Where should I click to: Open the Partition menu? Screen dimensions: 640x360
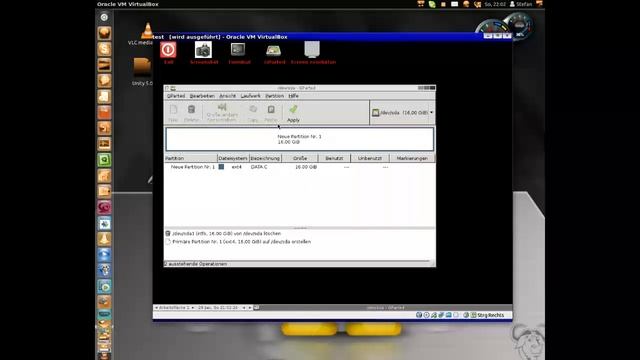[x=274, y=96]
